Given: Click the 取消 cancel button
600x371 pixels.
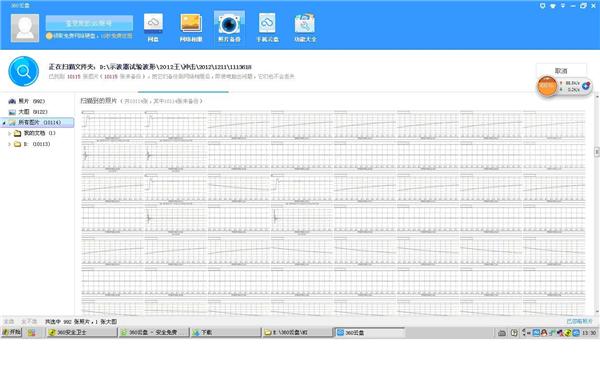Looking at the screenshot, I should (561, 71).
